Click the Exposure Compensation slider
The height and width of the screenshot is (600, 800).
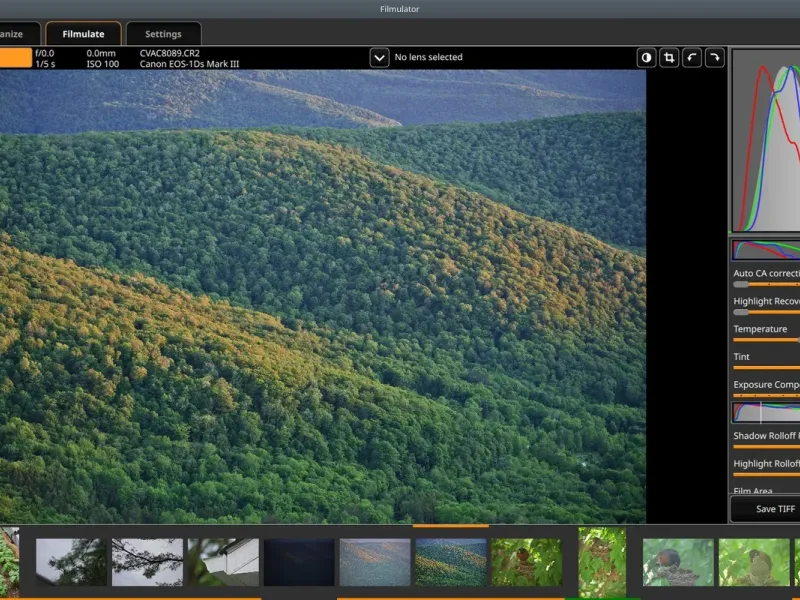click(767, 396)
